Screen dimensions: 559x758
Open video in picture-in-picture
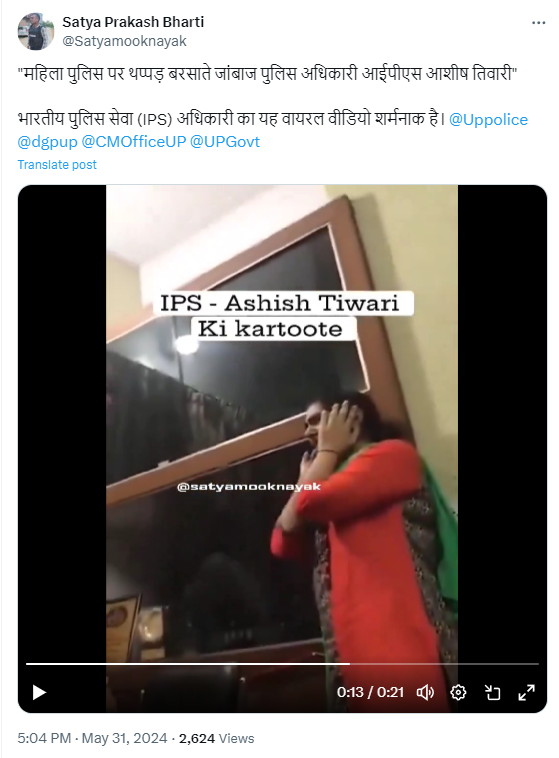[x=492, y=692]
